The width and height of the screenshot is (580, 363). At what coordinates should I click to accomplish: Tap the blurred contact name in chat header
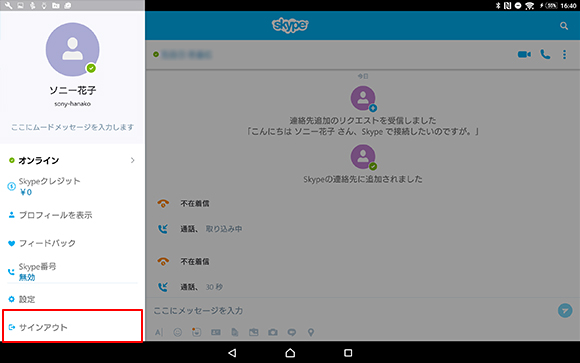coord(187,54)
